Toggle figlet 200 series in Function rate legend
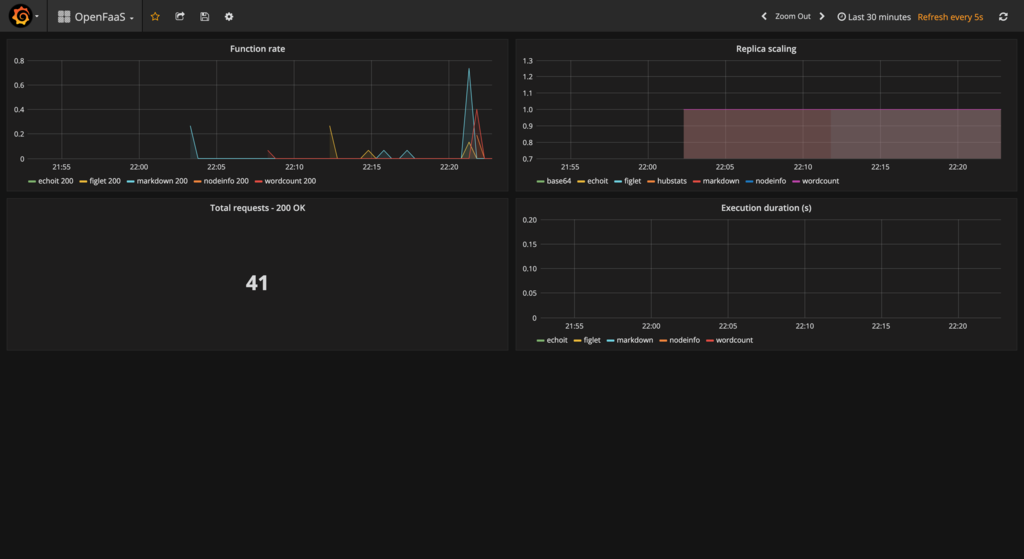This screenshot has width=1024, height=559. (101, 181)
